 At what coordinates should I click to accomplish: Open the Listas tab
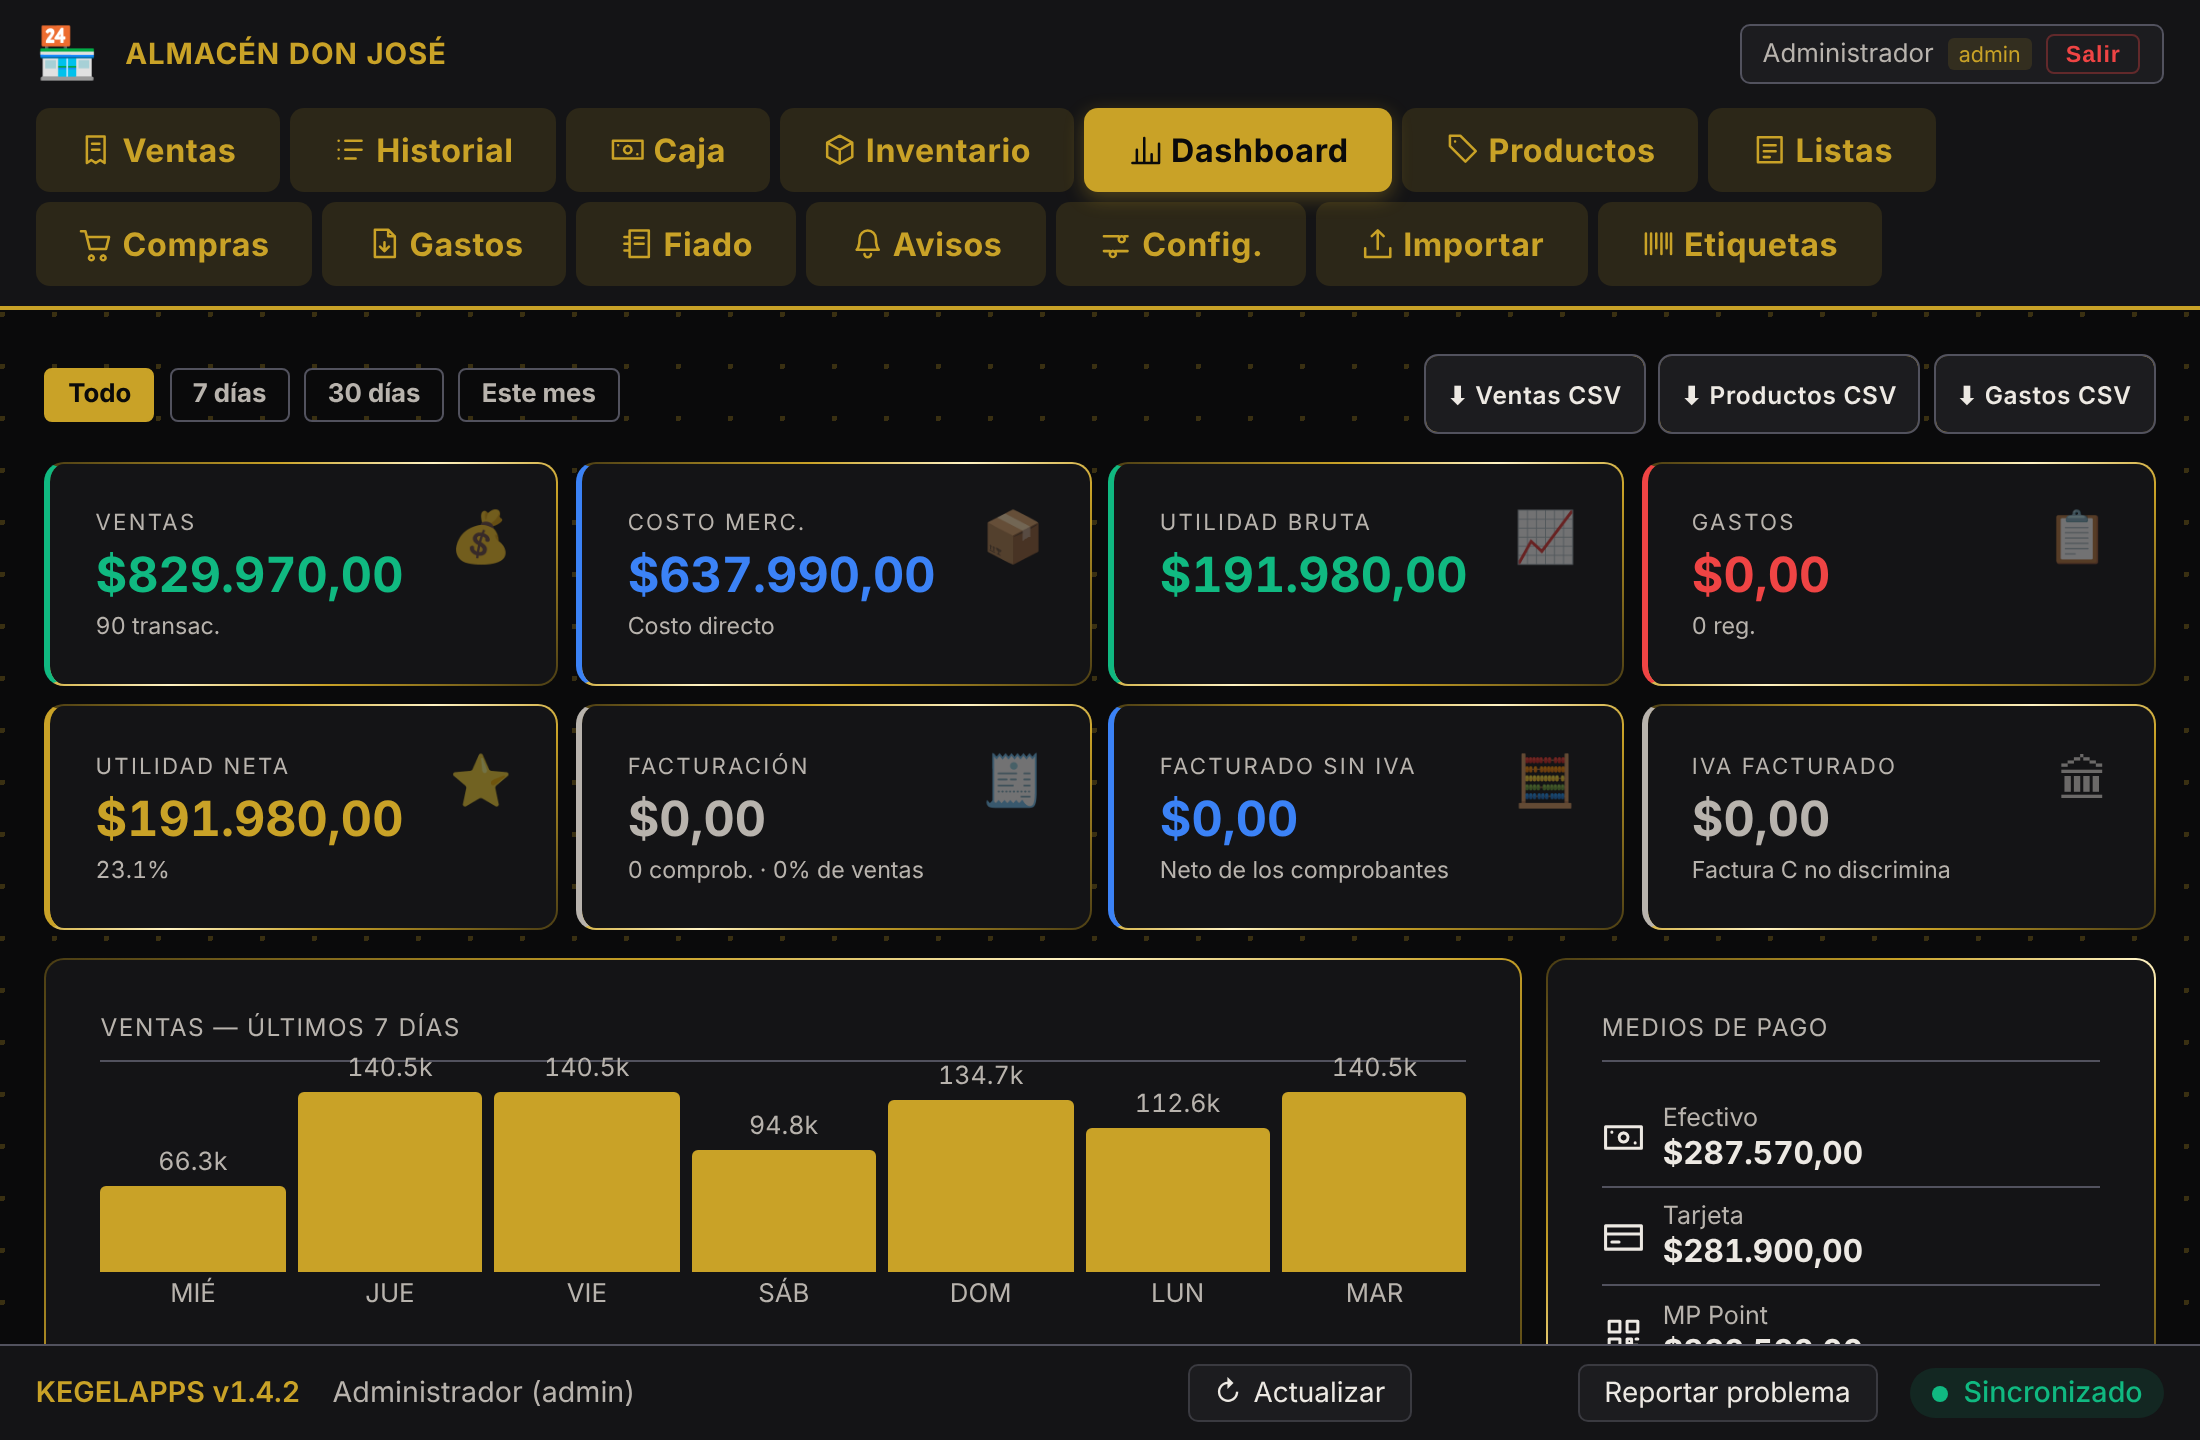point(1822,150)
